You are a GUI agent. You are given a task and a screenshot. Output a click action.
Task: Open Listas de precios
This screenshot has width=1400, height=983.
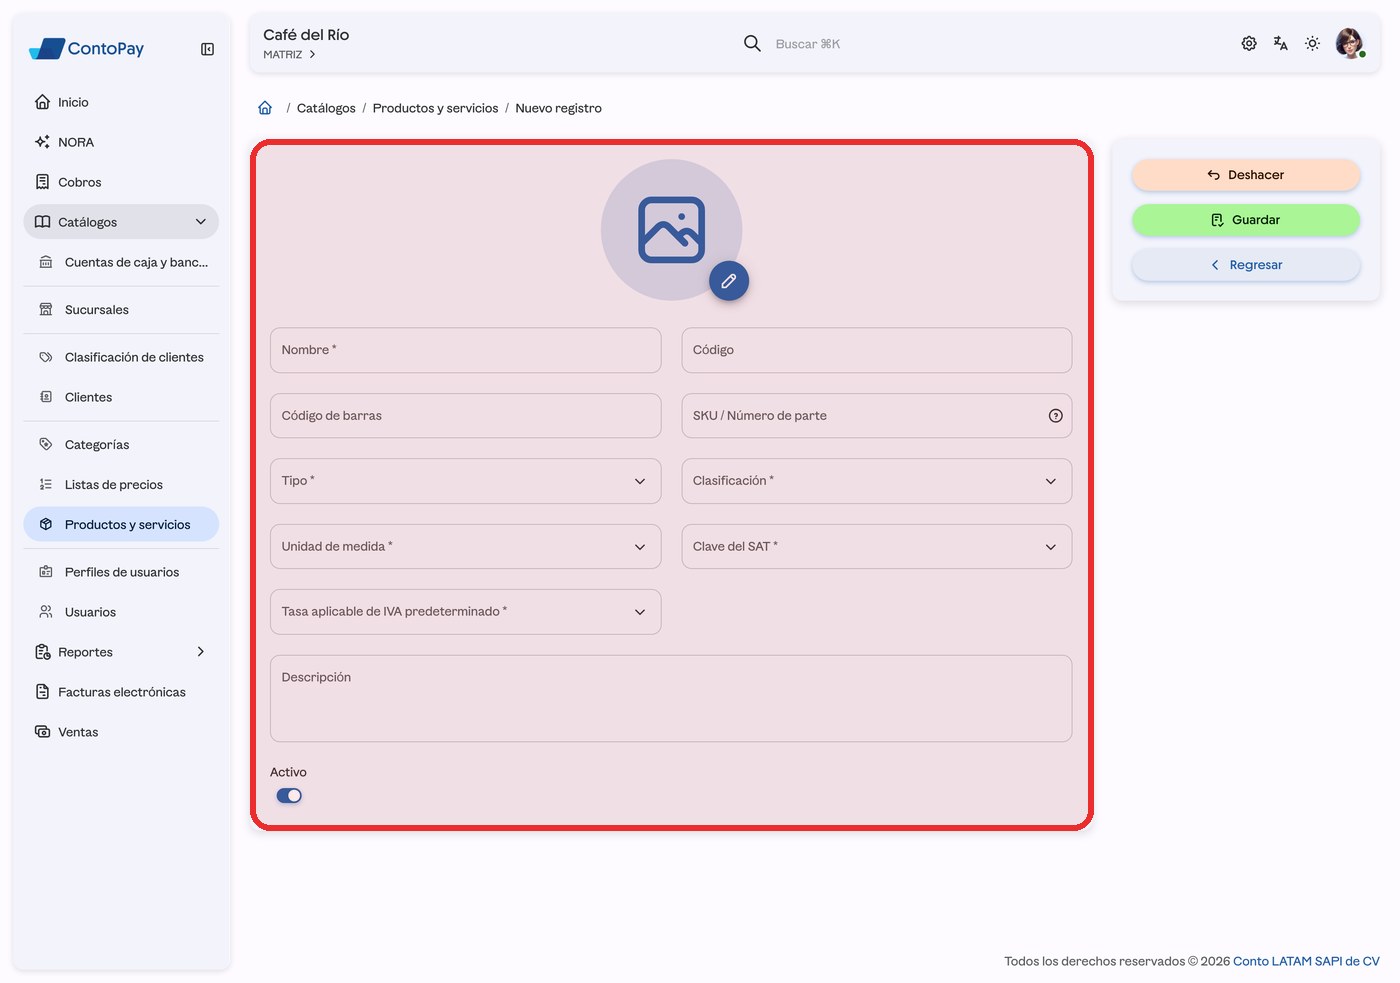[x=121, y=485]
